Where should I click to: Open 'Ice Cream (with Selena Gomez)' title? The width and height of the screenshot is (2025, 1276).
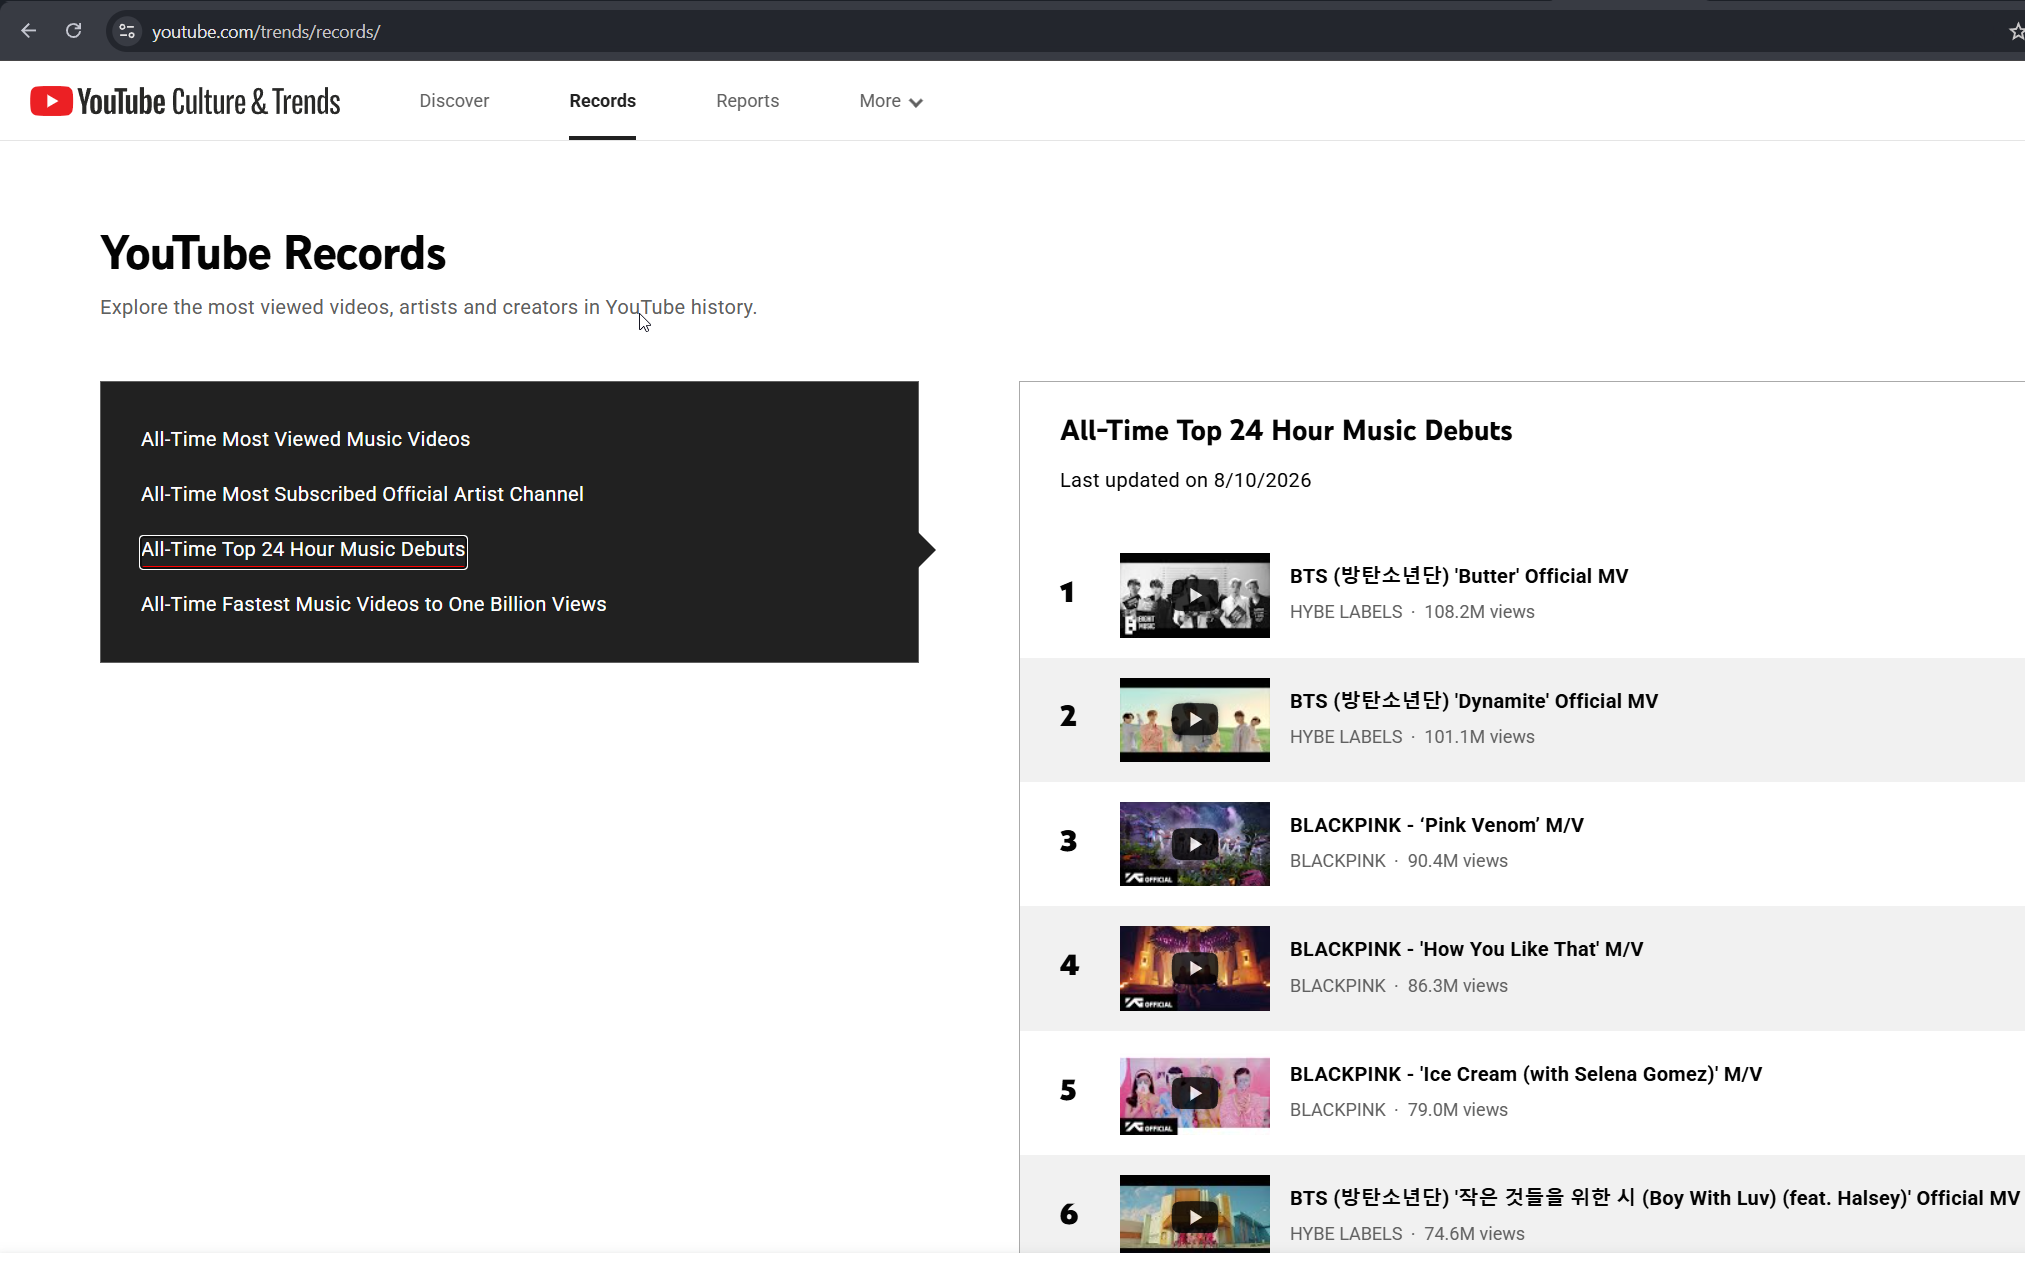coord(1526,1074)
